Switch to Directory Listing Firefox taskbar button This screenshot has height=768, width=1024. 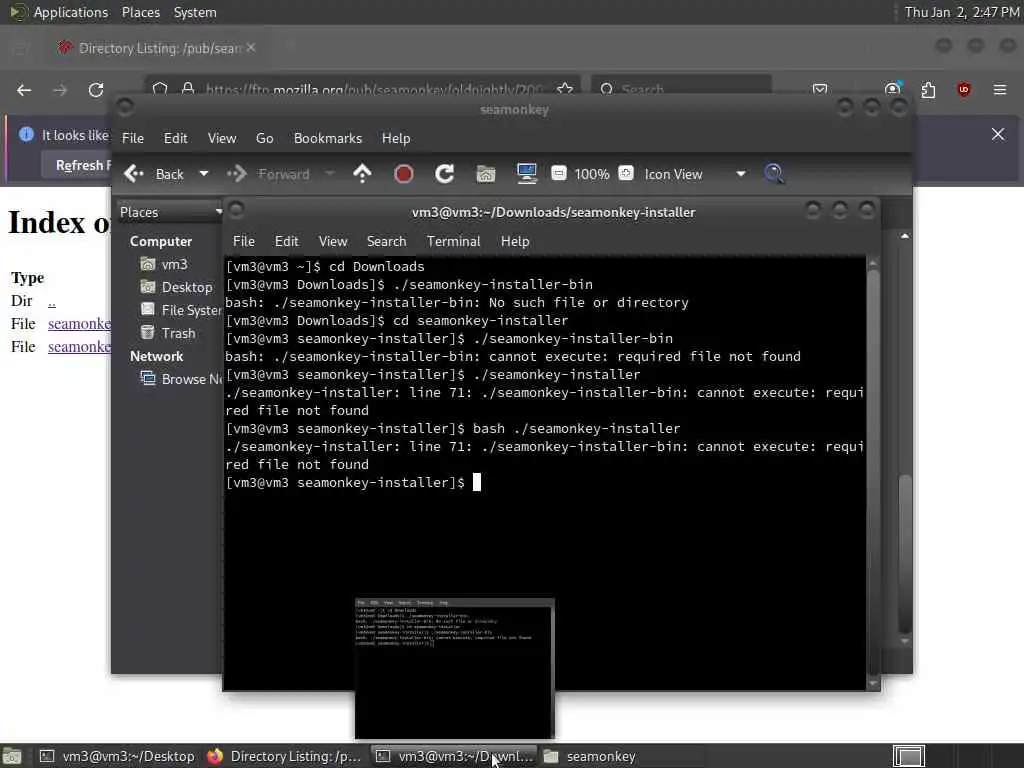point(285,756)
